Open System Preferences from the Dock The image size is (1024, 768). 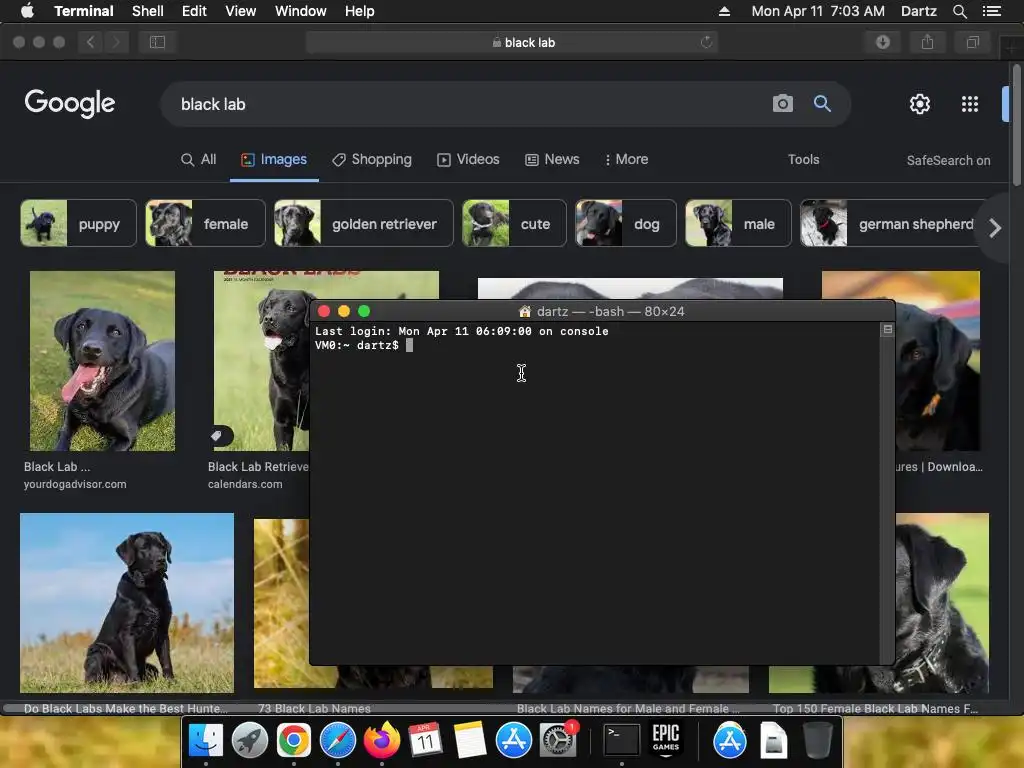pyautogui.click(x=558, y=740)
